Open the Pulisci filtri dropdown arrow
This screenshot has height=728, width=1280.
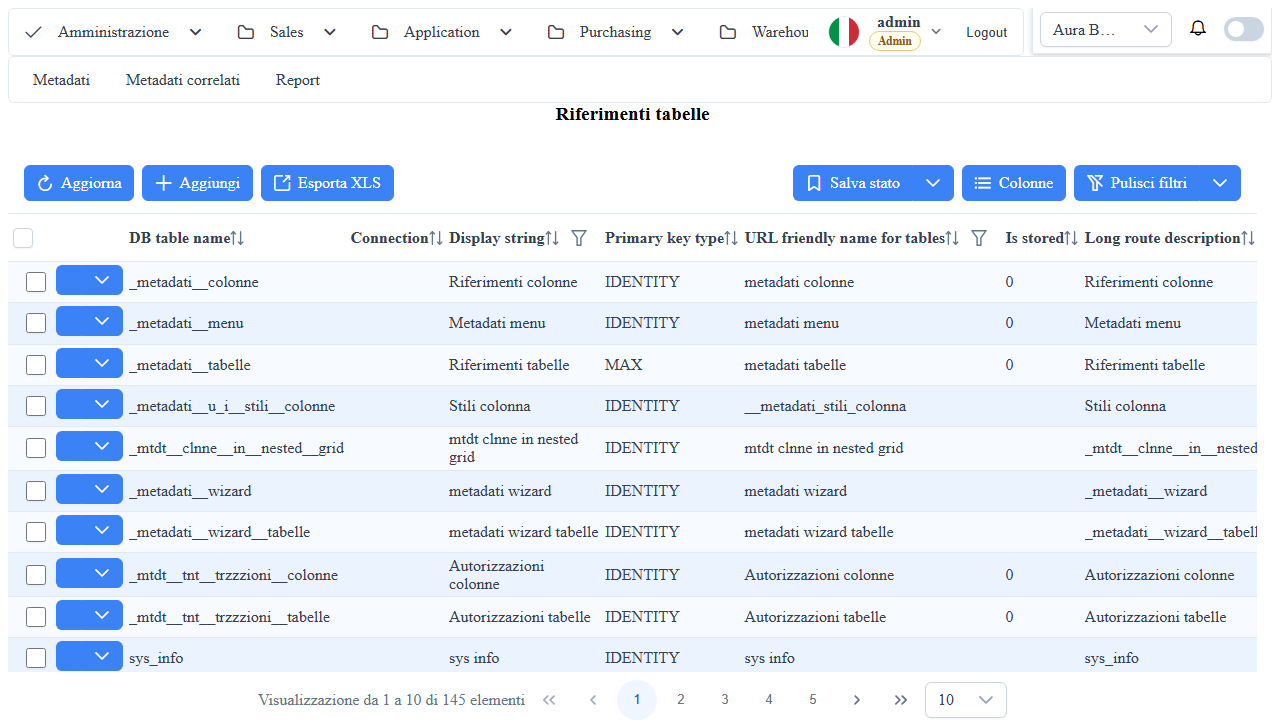[x=1220, y=183]
